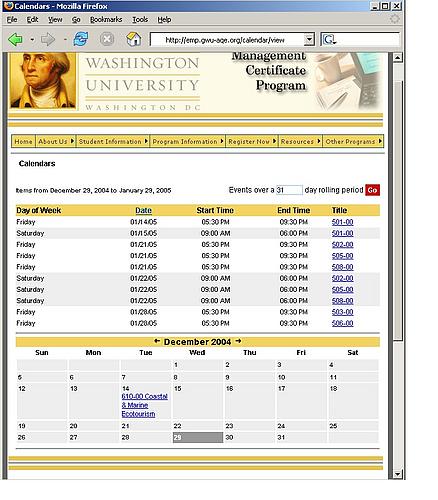
Task: Click the 'Title' column header
Action: (339, 210)
